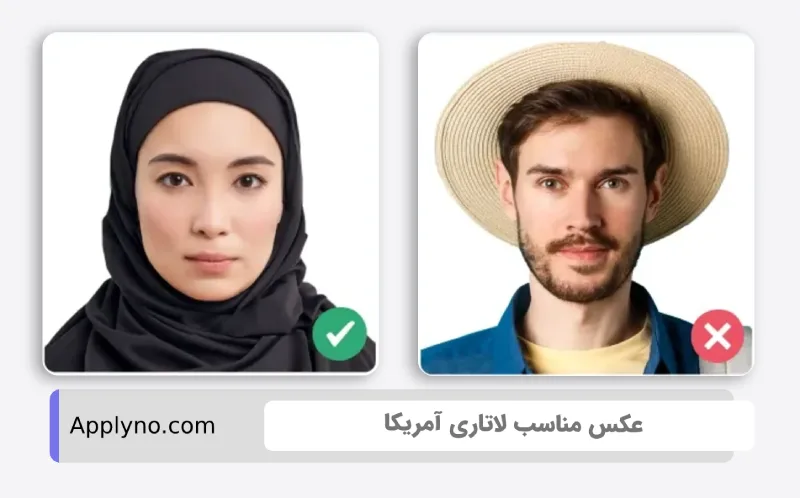Click the green checkmark badge
This screenshot has height=498, width=800.
point(339,334)
